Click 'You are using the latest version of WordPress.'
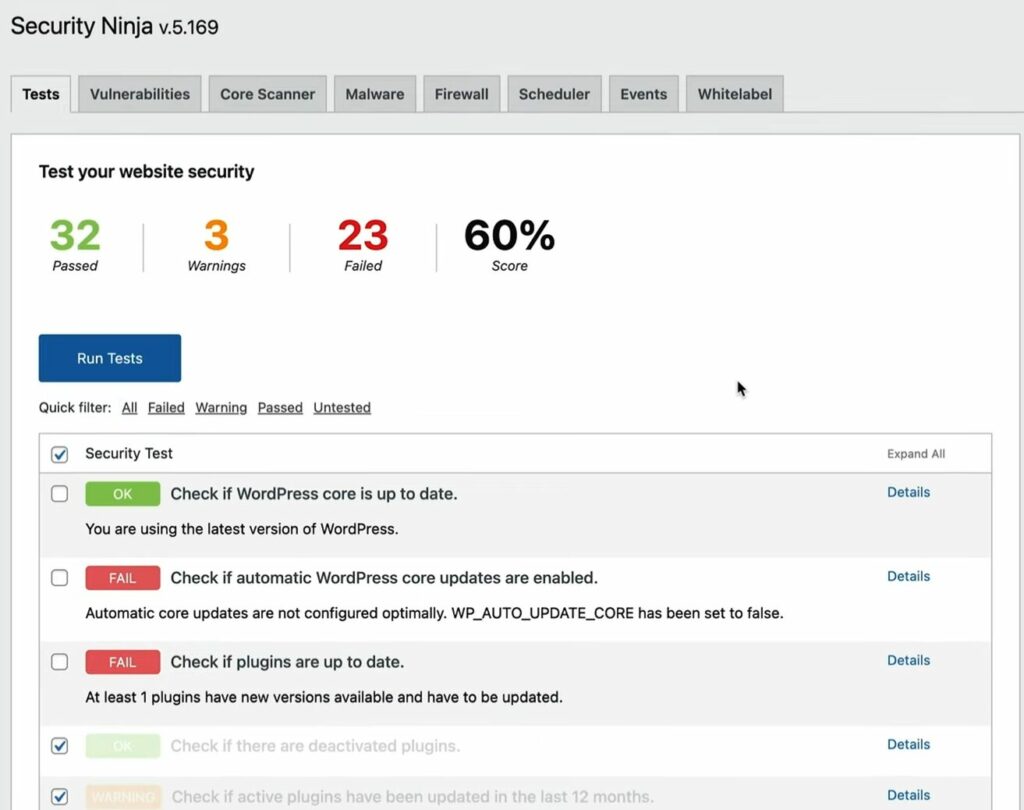This screenshot has width=1024, height=810. coord(242,529)
